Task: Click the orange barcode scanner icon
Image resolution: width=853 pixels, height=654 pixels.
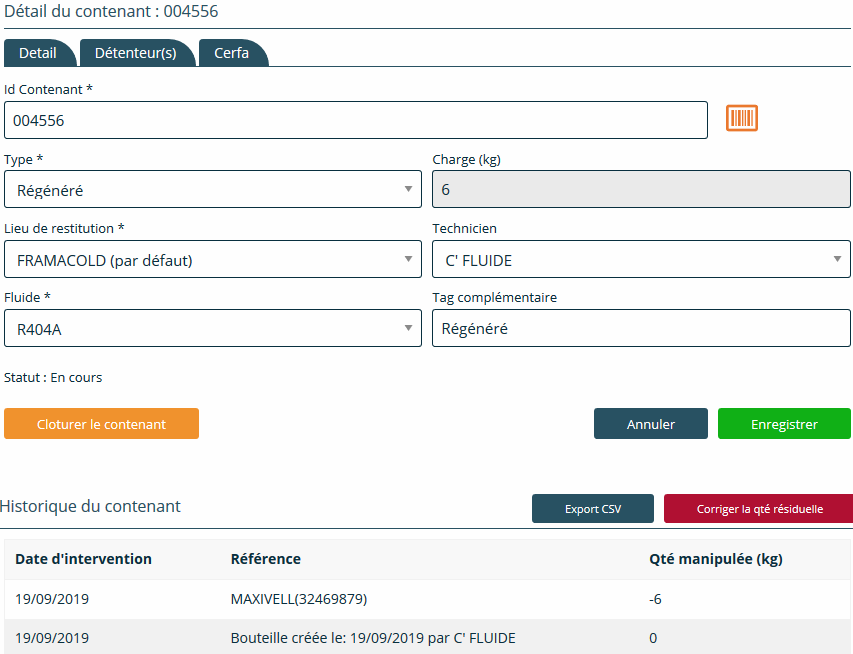Action: pyautogui.click(x=741, y=119)
